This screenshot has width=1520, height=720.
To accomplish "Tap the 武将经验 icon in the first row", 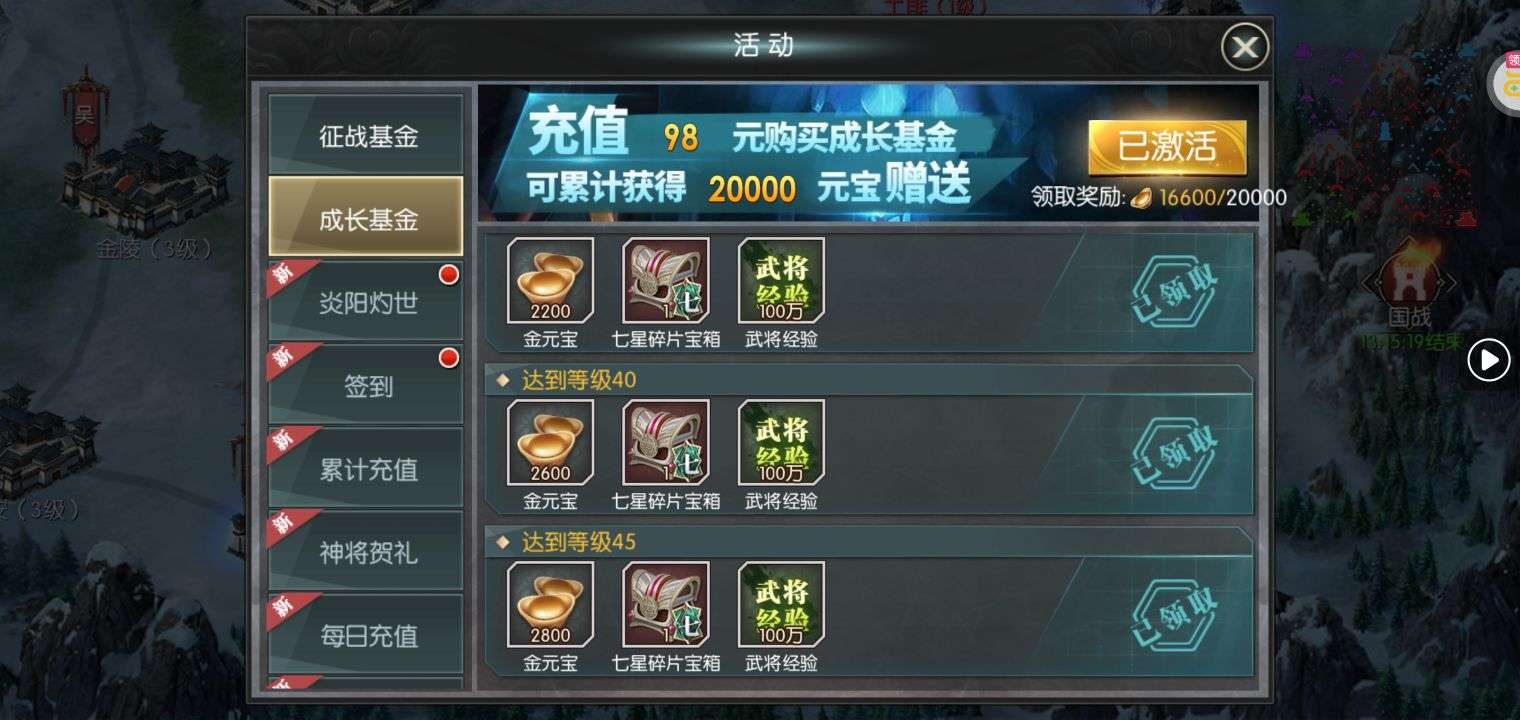I will [x=781, y=280].
